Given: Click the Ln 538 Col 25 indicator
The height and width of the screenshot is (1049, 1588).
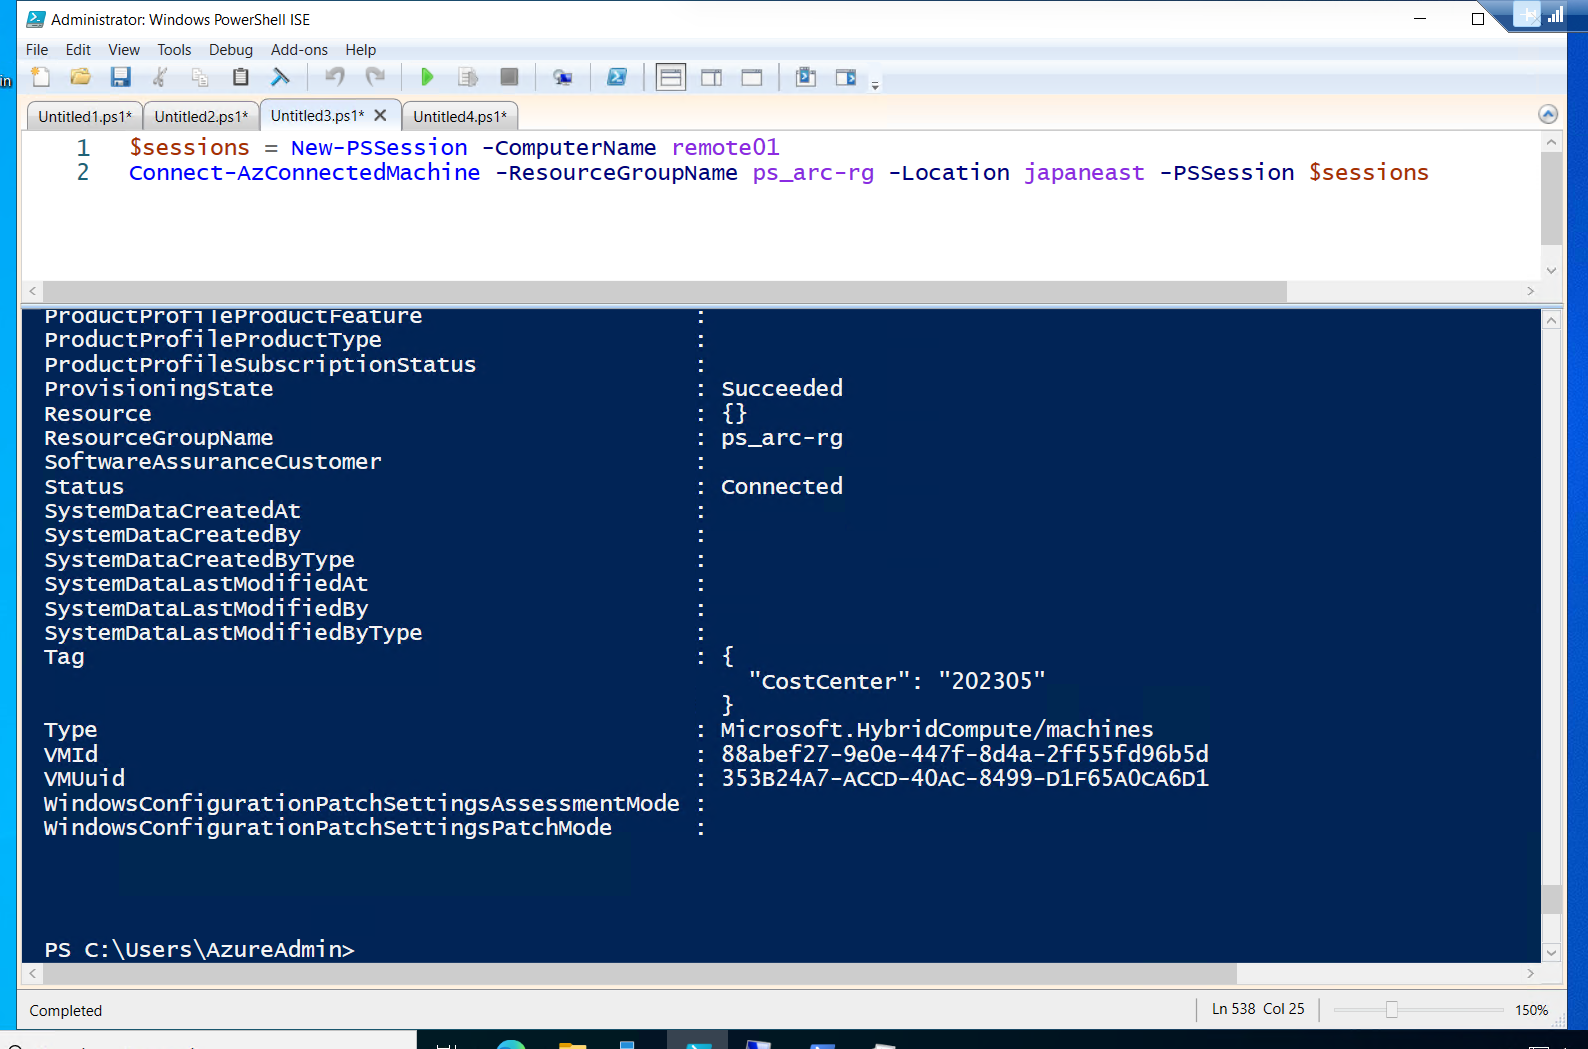Looking at the screenshot, I should (x=1258, y=1009).
